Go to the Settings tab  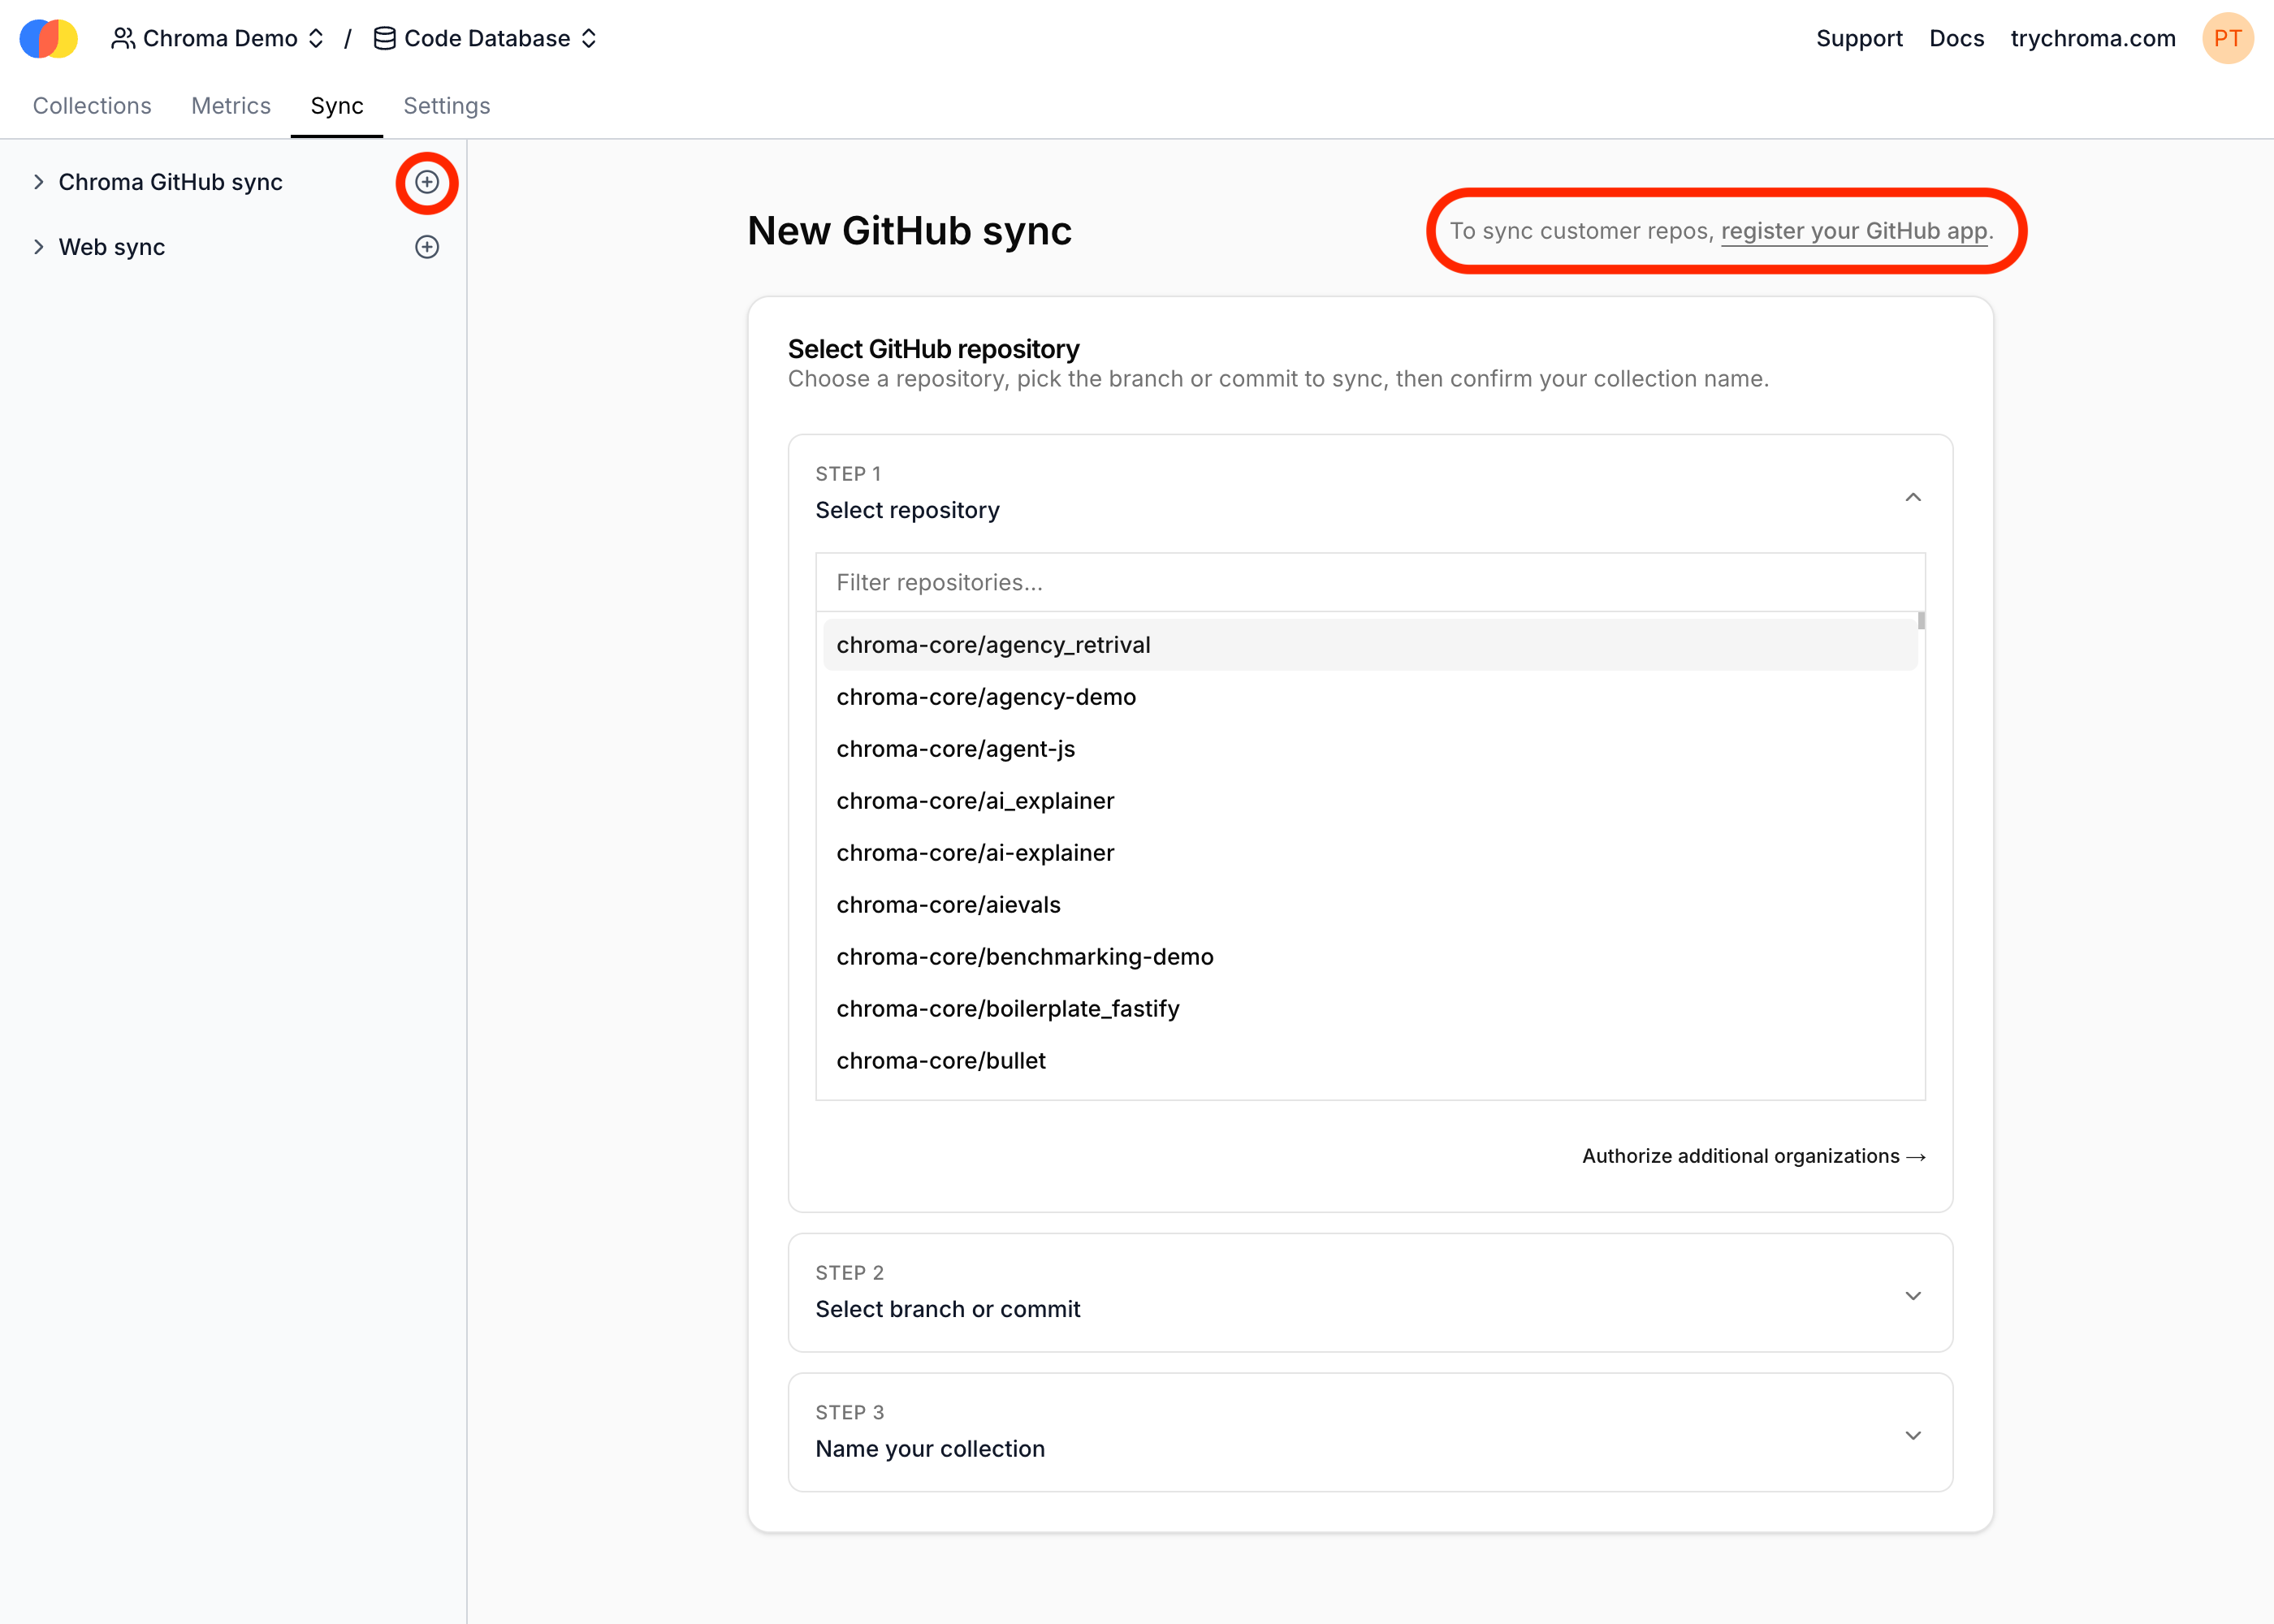point(446,106)
